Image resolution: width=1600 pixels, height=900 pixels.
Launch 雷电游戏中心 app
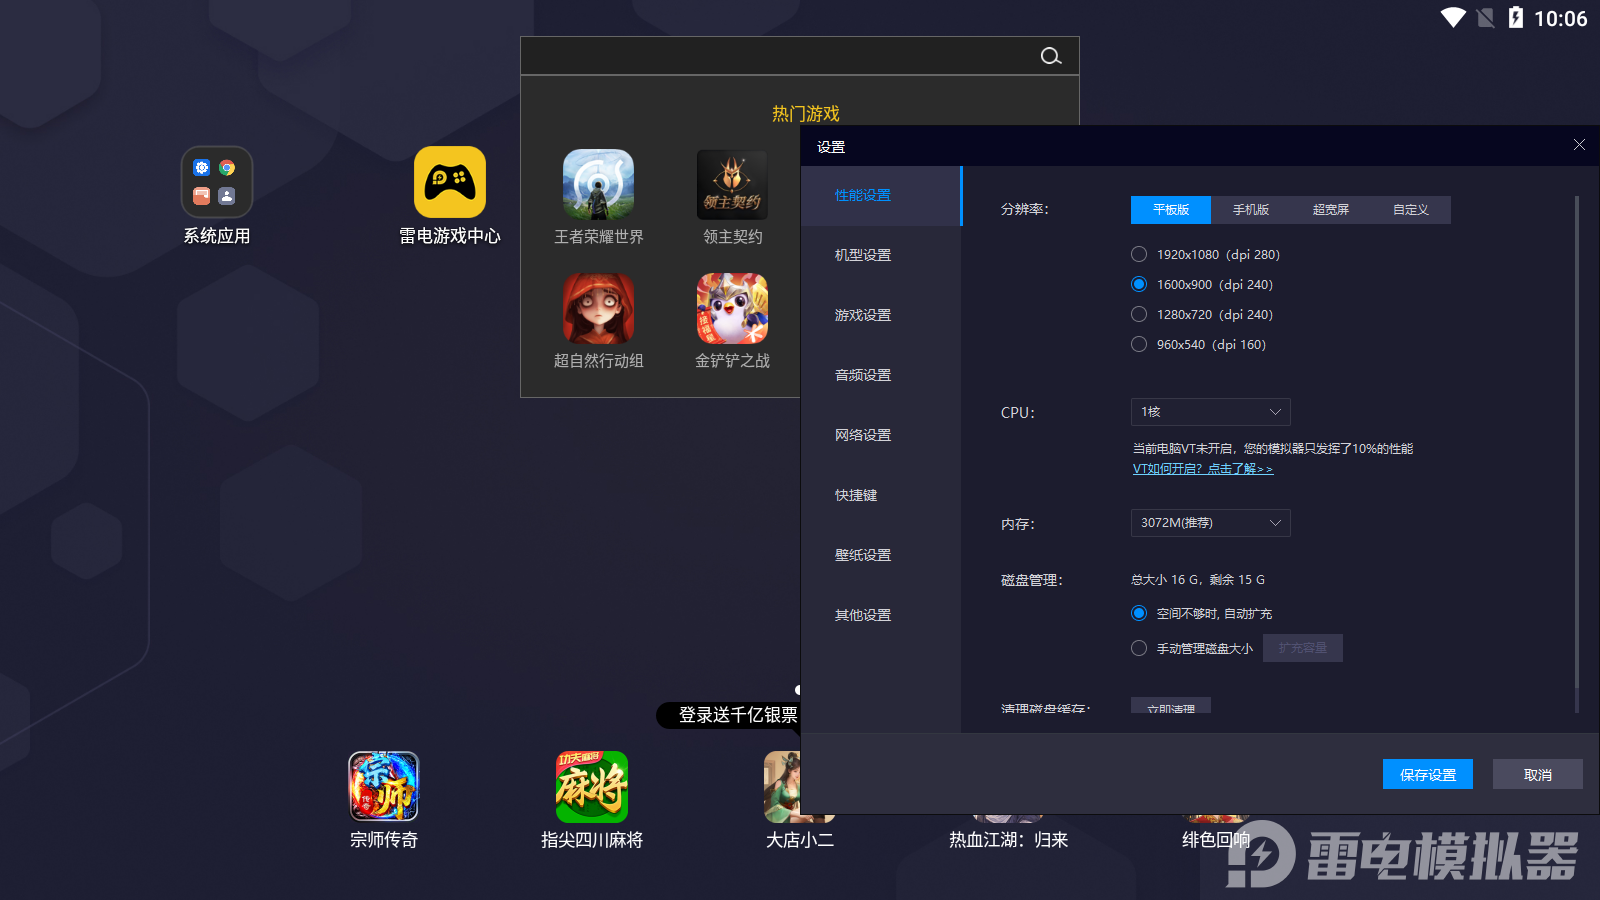[450, 182]
